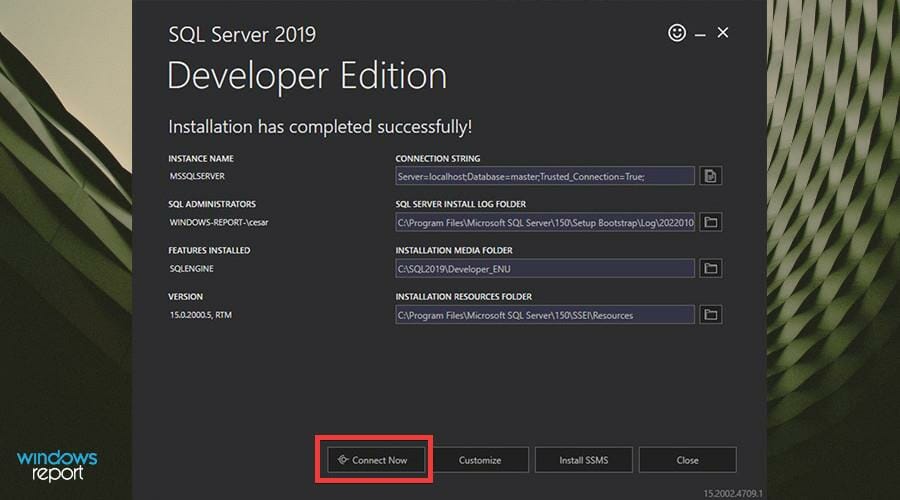The image size is (900, 500).
Task: Click Install SSMS button
Action: [x=584, y=460]
